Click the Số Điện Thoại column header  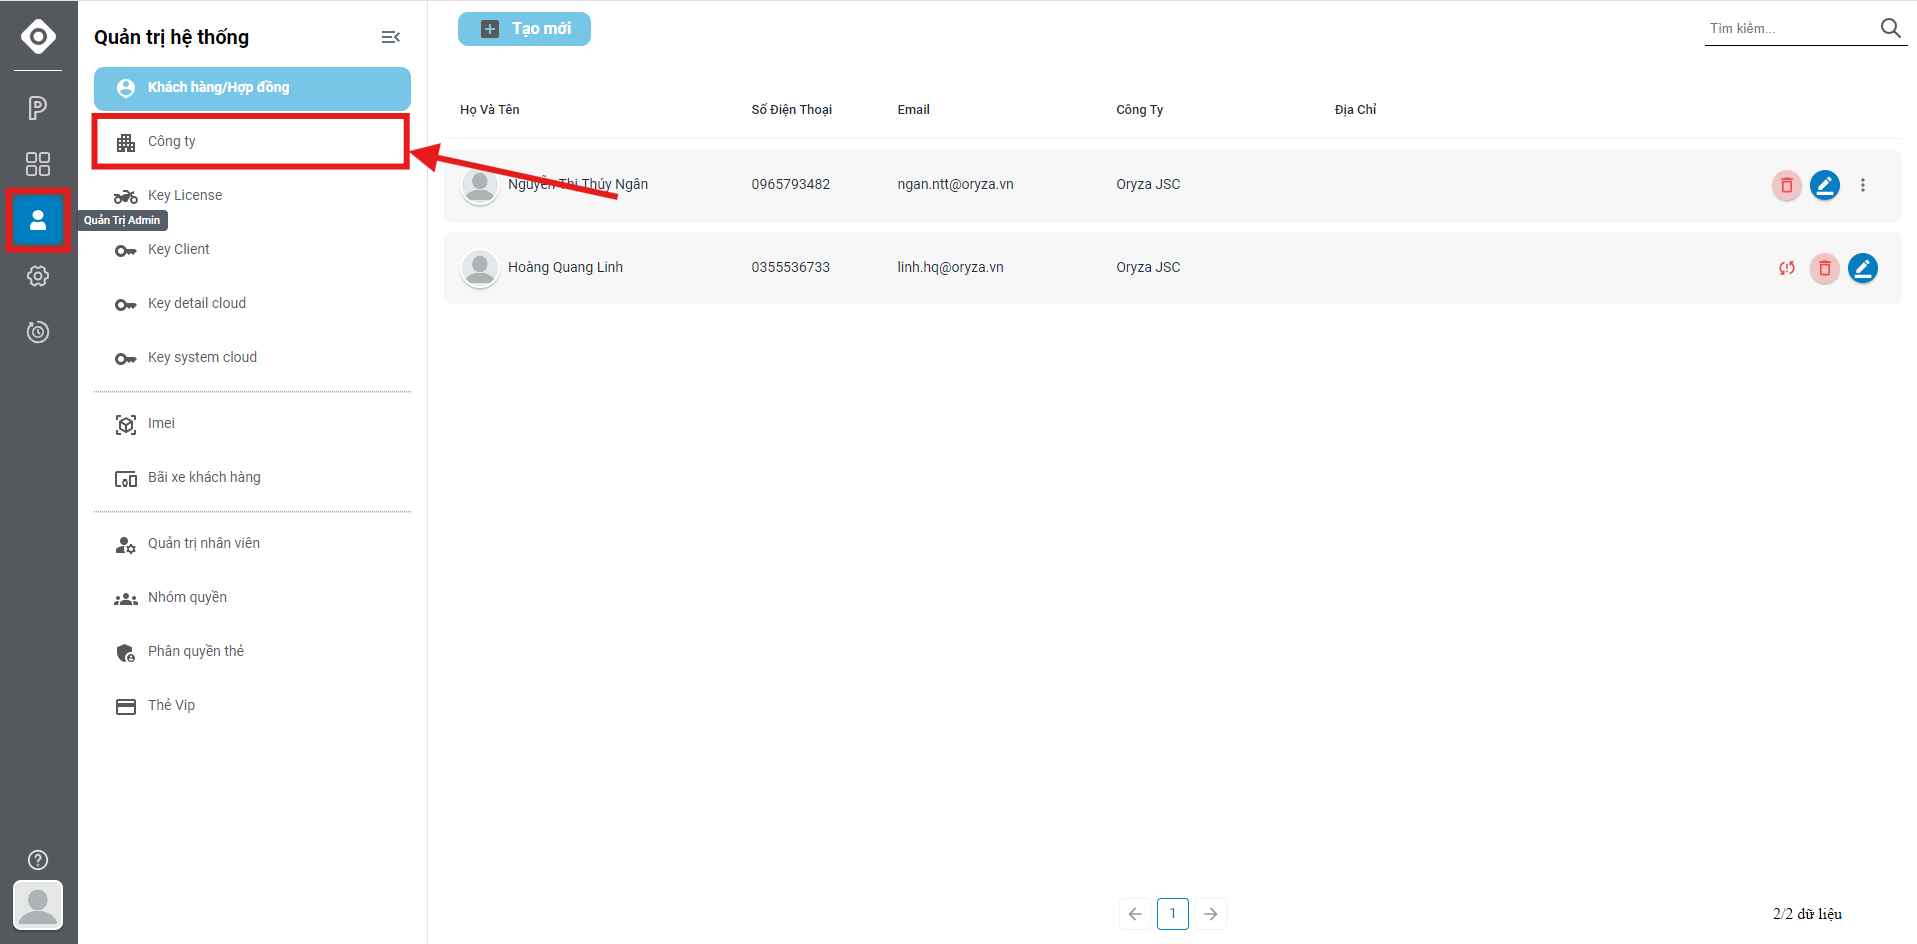tap(792, 110)
